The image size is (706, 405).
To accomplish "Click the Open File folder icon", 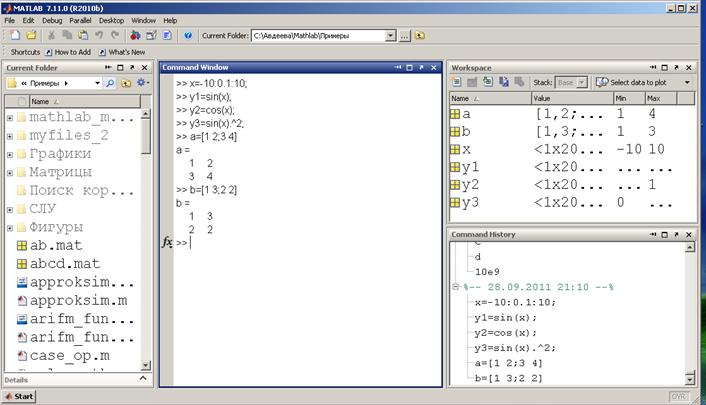I will (31, 35).
